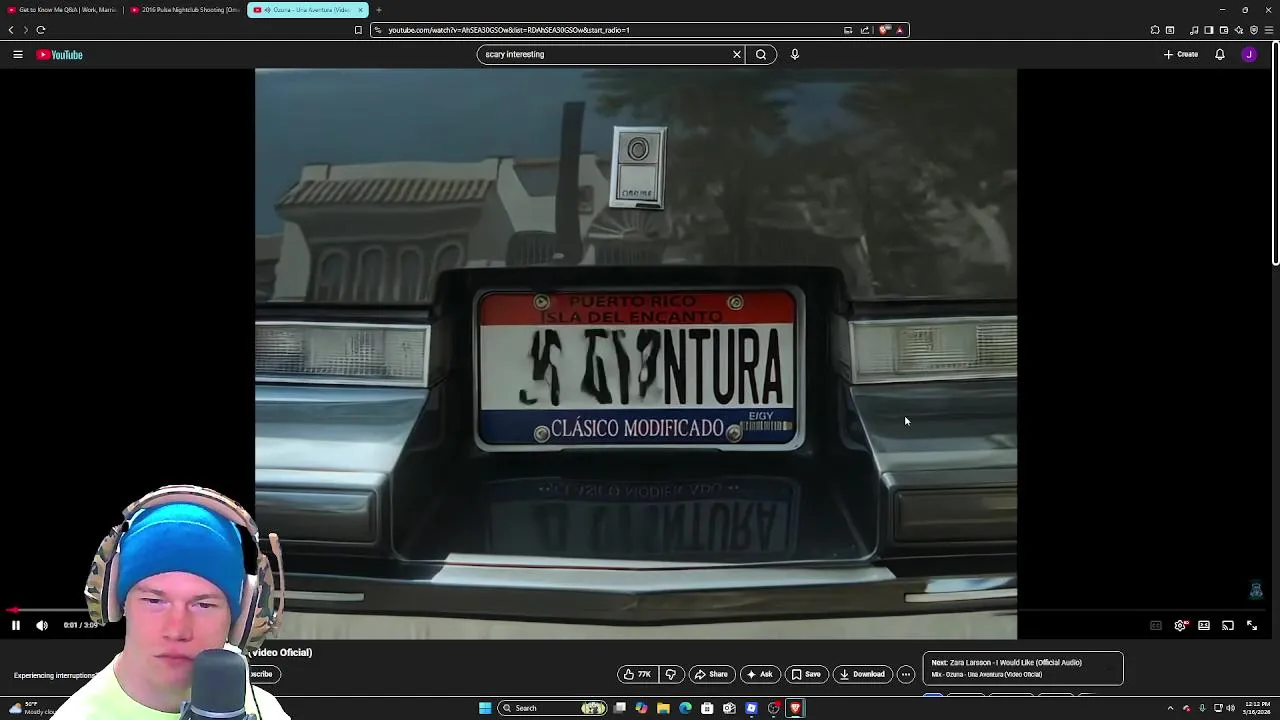The width and height of the screenshot is (1280, 720).
Task: Mute the video with the speaker icon
Action: [42, 625]
